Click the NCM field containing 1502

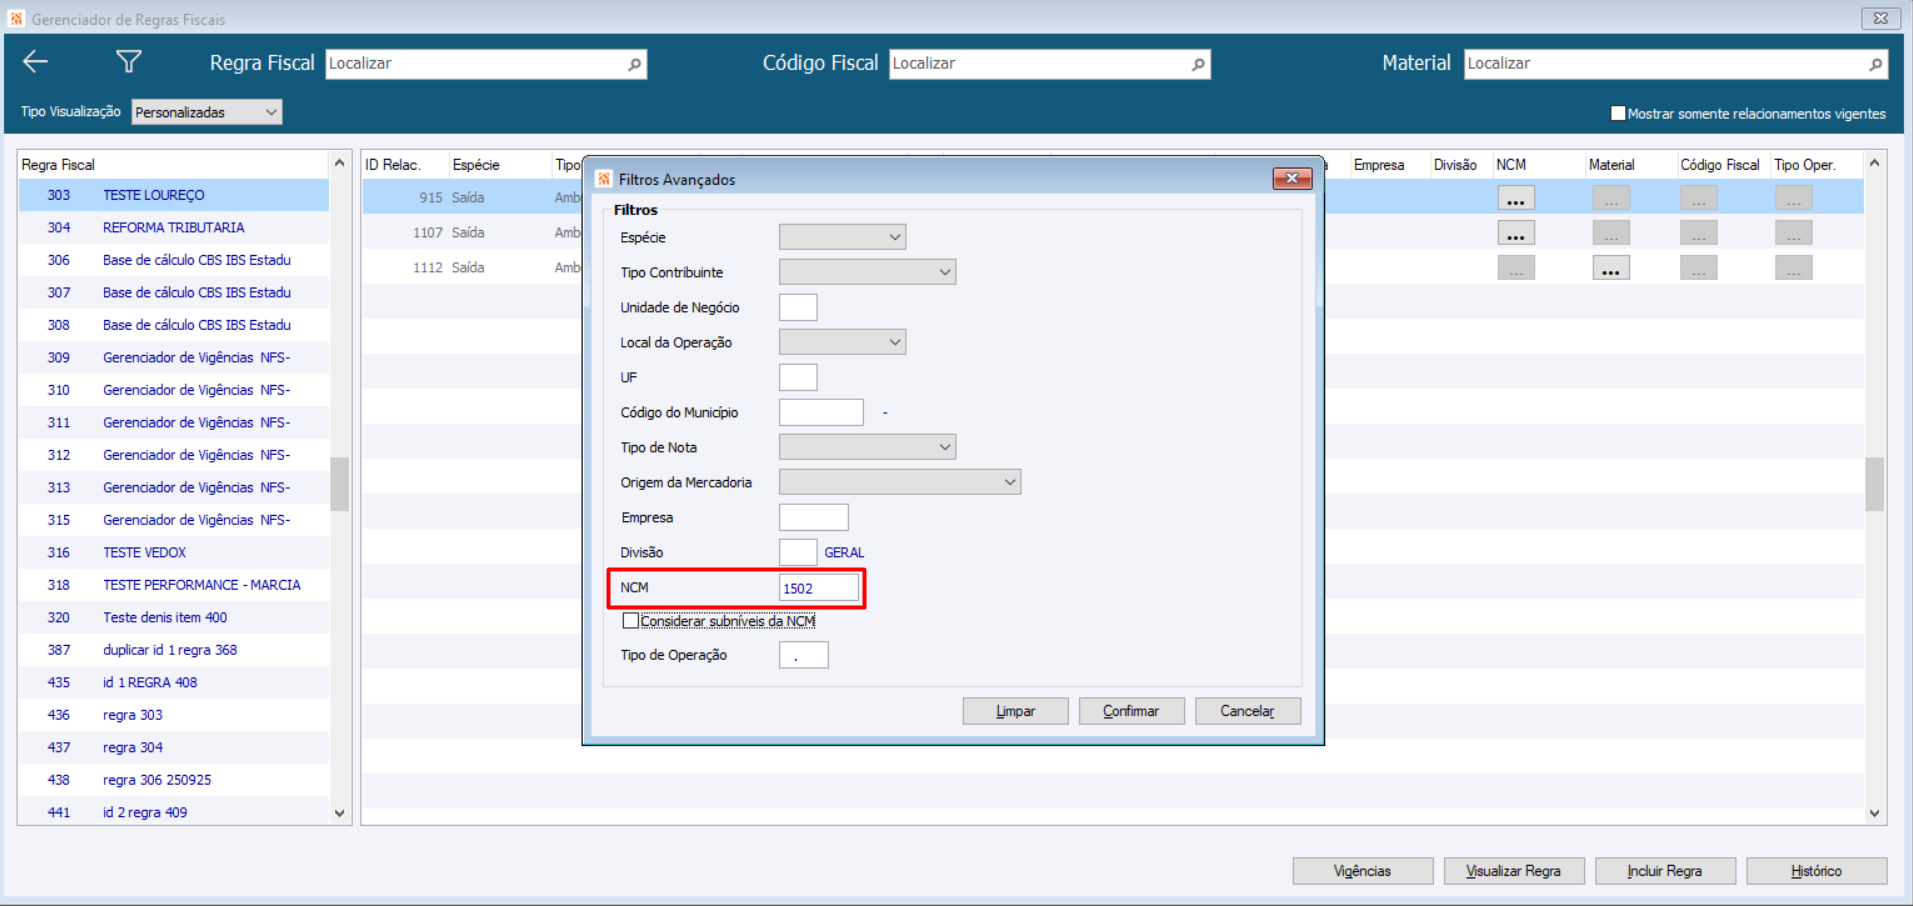tap(818, 588)
